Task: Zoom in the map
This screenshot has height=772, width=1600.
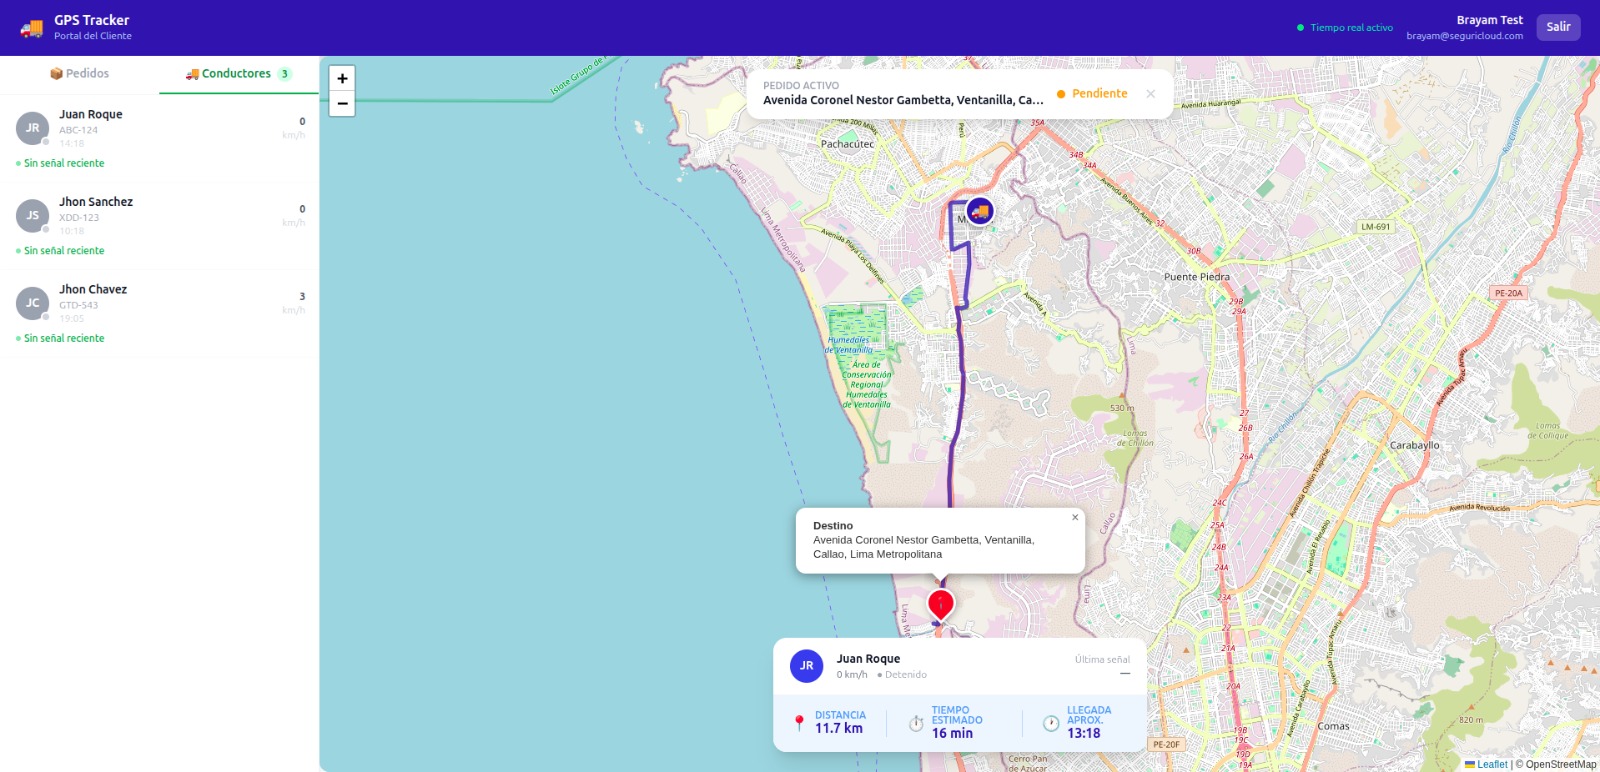Action: [342, 79]
